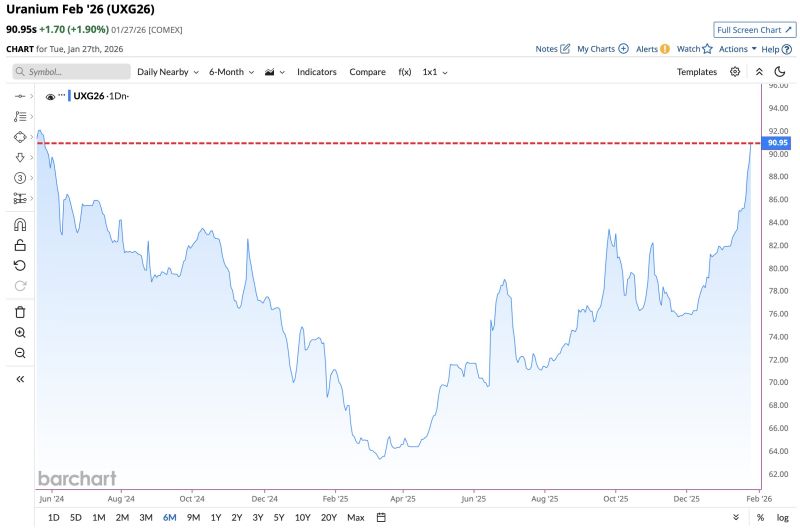Open the 1x1 grid layout dropdown
This screenshot has height=529, width=800.
tap(435, 72)
